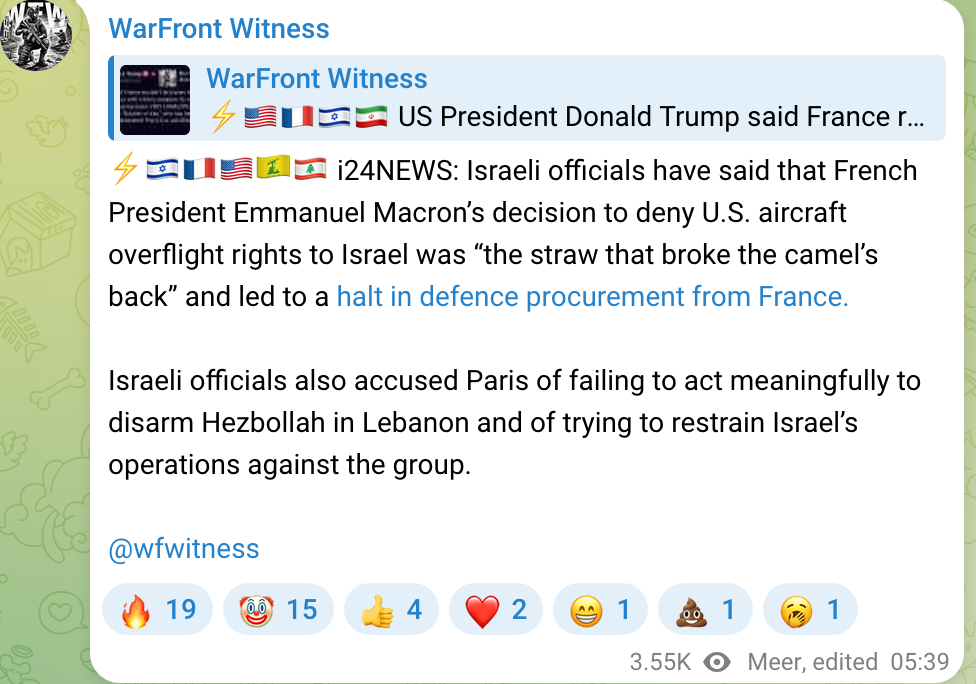976x684 pixels.
Task: Click the grinning face reaction
Action: point(600,609)
